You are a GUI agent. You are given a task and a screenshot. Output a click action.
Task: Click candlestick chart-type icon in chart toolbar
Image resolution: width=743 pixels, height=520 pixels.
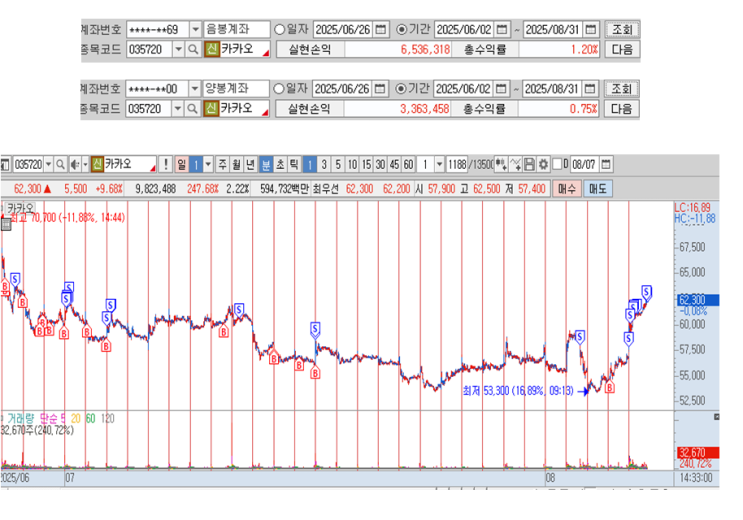tap(501, 164)
